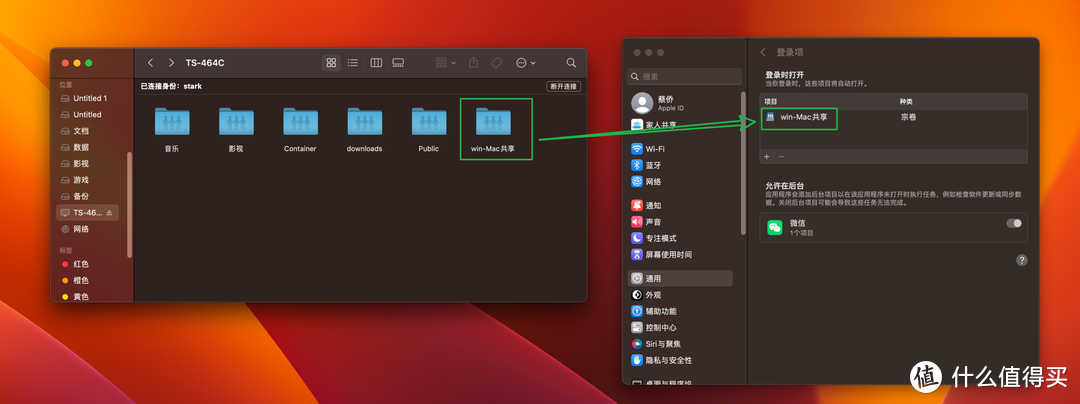
Task: Click the Share icon in Finder toolbar
Action: pyautogui.click(x=474, y=63)
